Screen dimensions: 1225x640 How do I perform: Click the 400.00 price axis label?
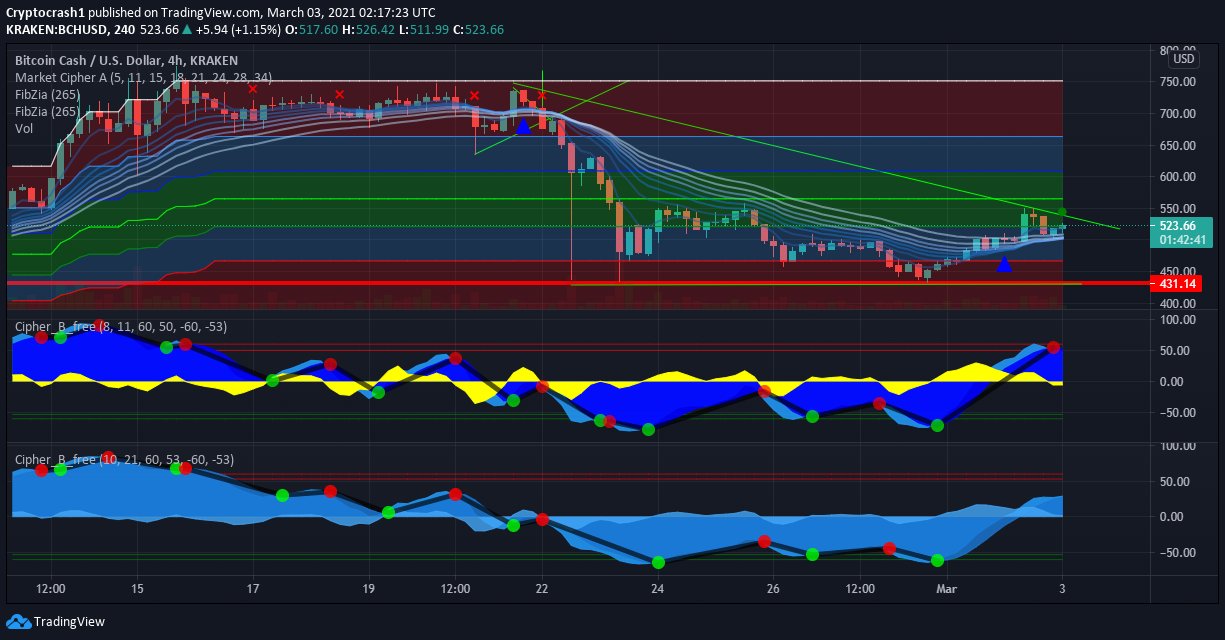pos(1178,303)
